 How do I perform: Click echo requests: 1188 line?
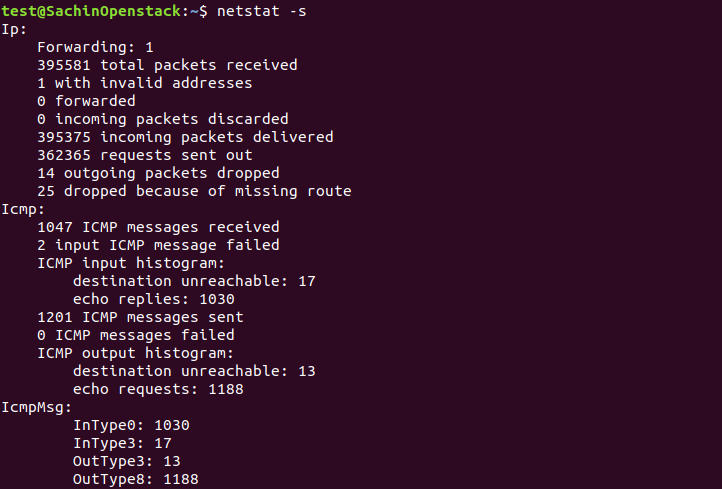tap(158, 390)
